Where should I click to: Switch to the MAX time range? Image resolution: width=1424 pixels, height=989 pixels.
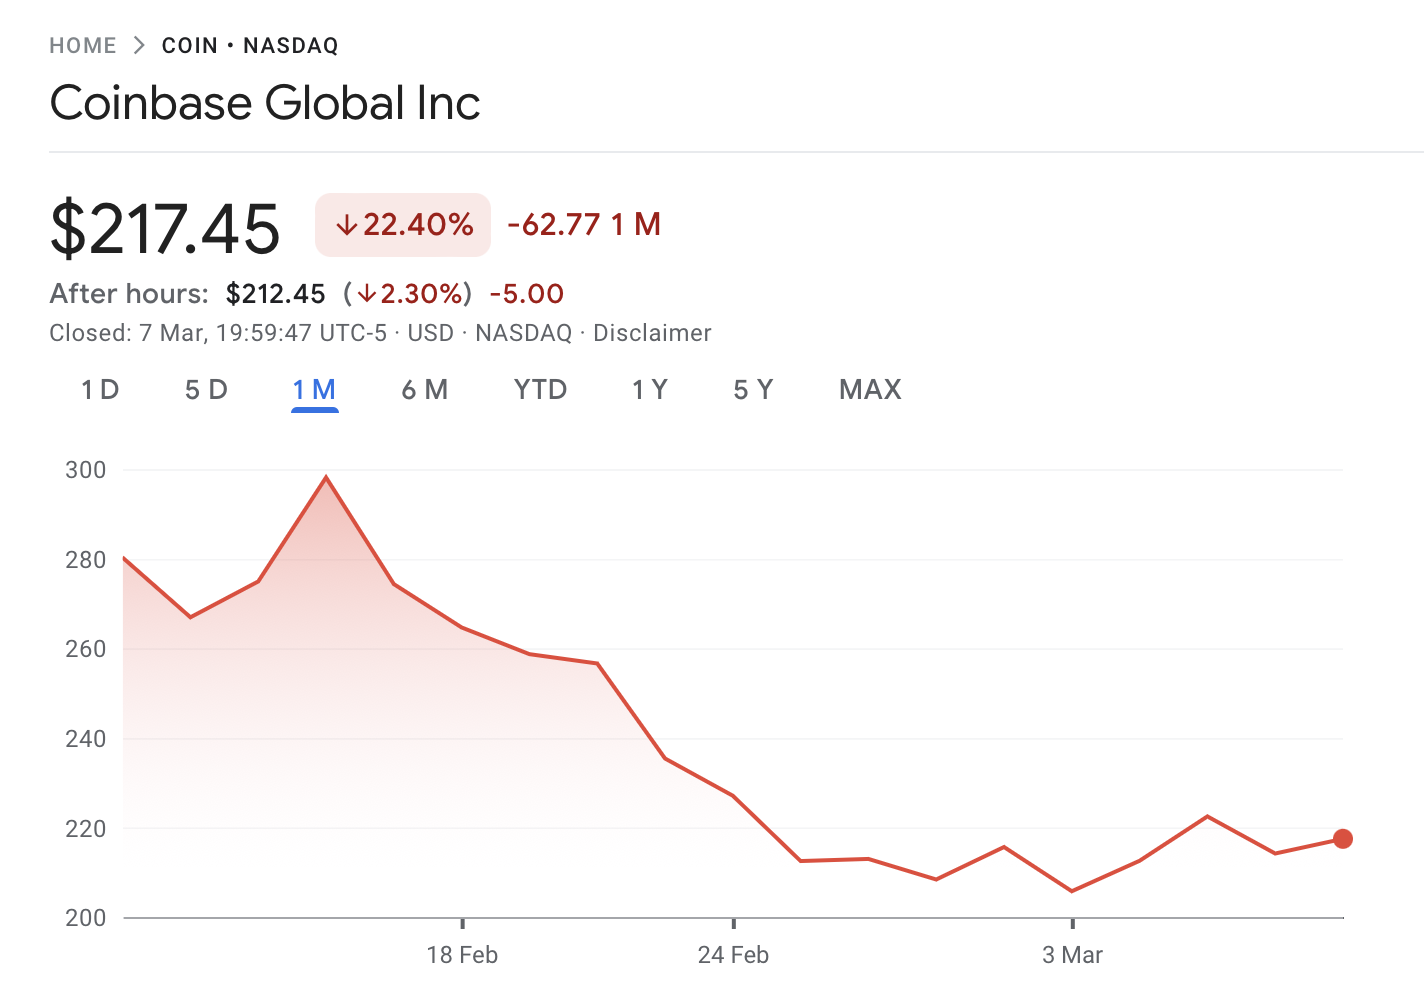point(869,390)
